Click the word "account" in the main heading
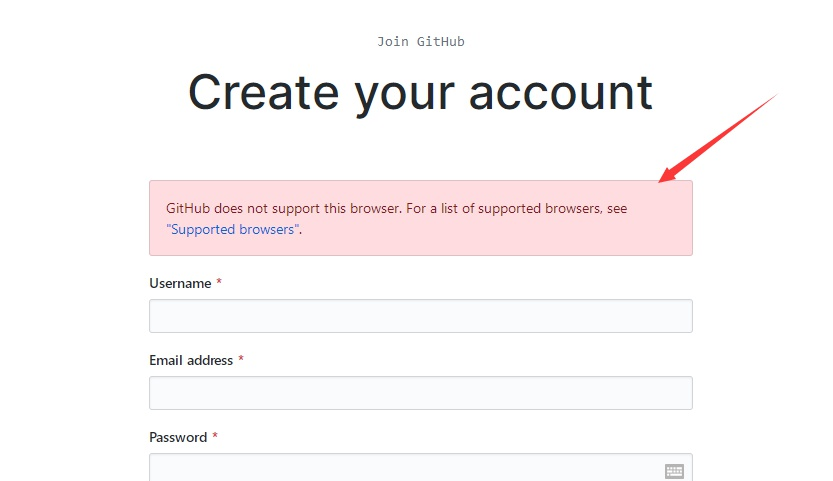The height and width of the screenshot is (481, 833). [x=560, y=92]
